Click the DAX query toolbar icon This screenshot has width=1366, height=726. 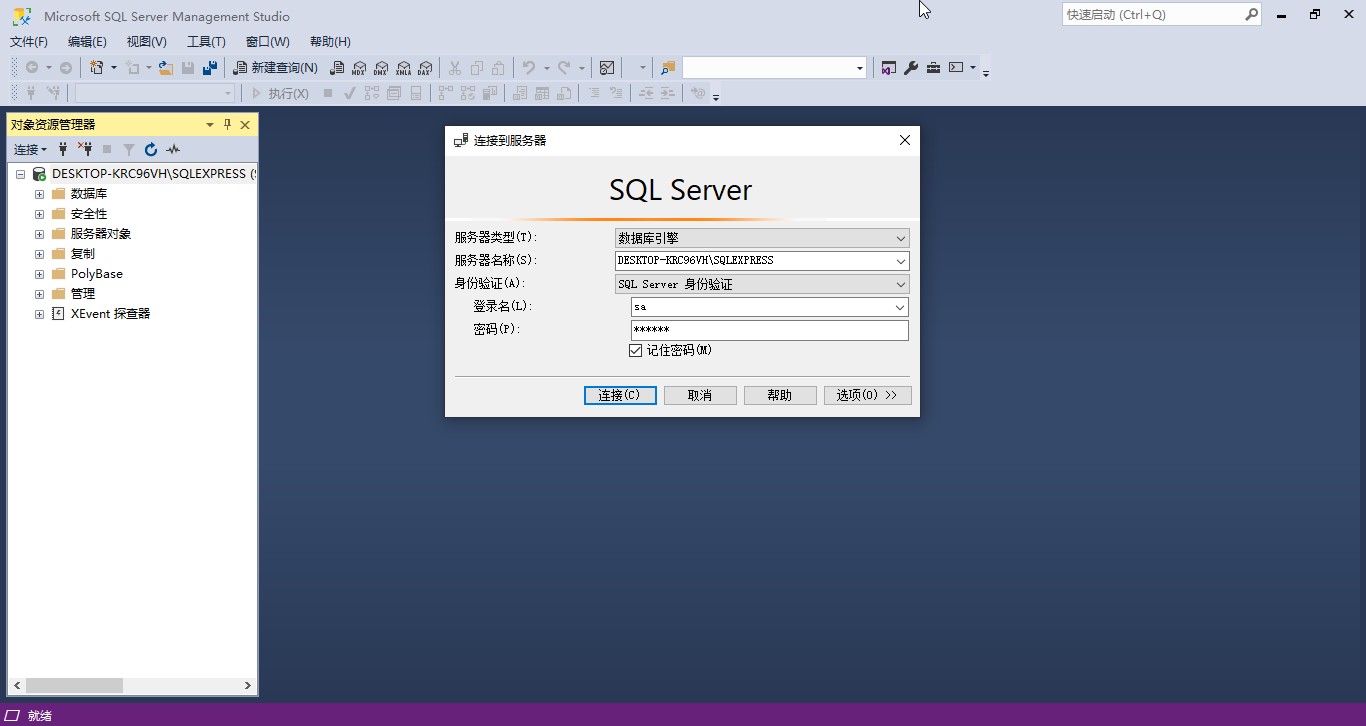pyautogui.click(x=425, y=68)
